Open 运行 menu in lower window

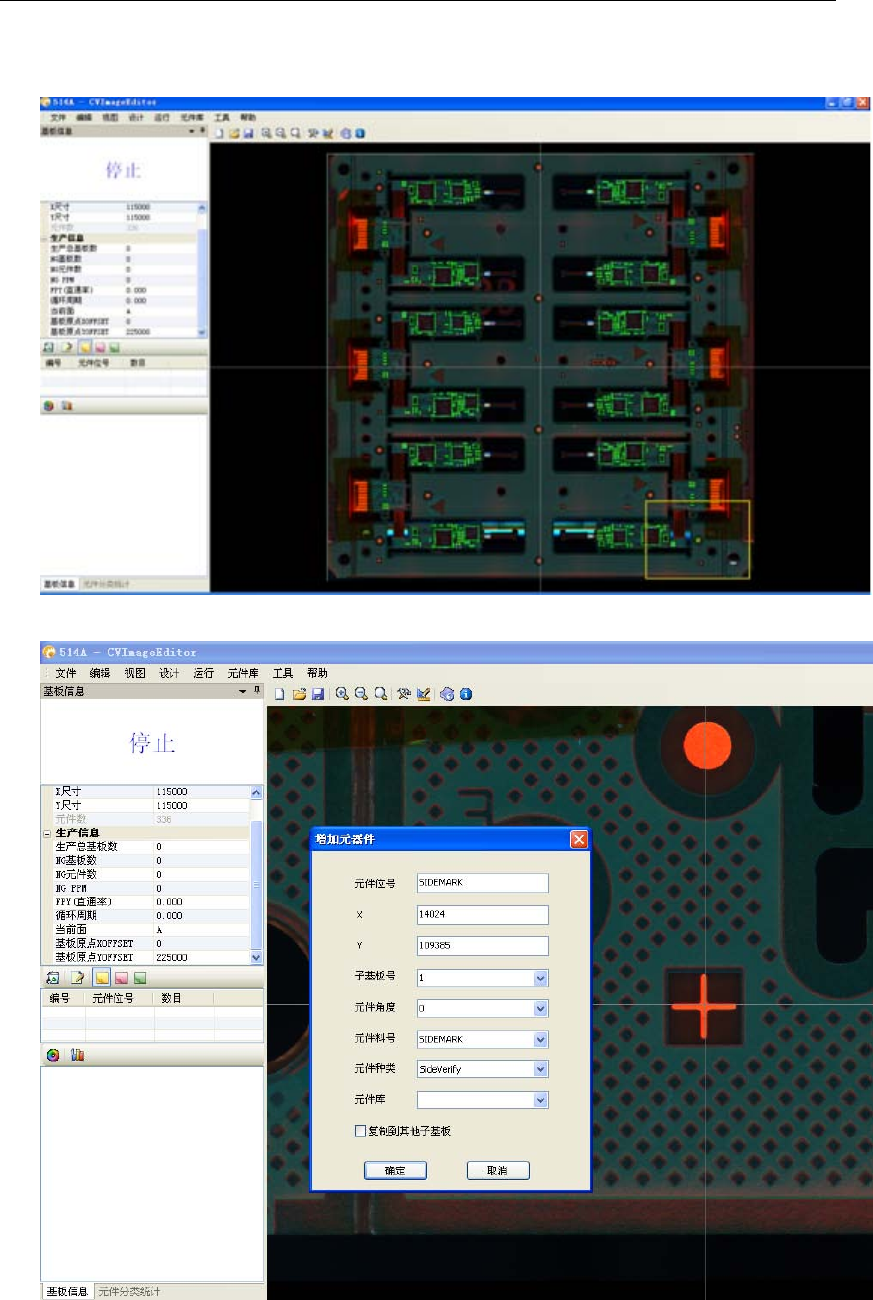(204, 673)
